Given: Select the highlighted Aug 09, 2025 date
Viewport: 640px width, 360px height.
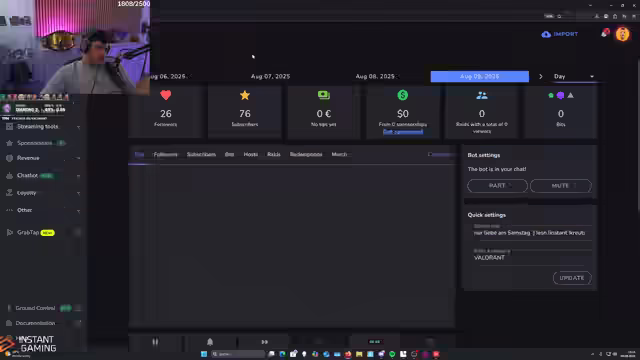Looking at the screenshot, I should (x=480, y=76).
